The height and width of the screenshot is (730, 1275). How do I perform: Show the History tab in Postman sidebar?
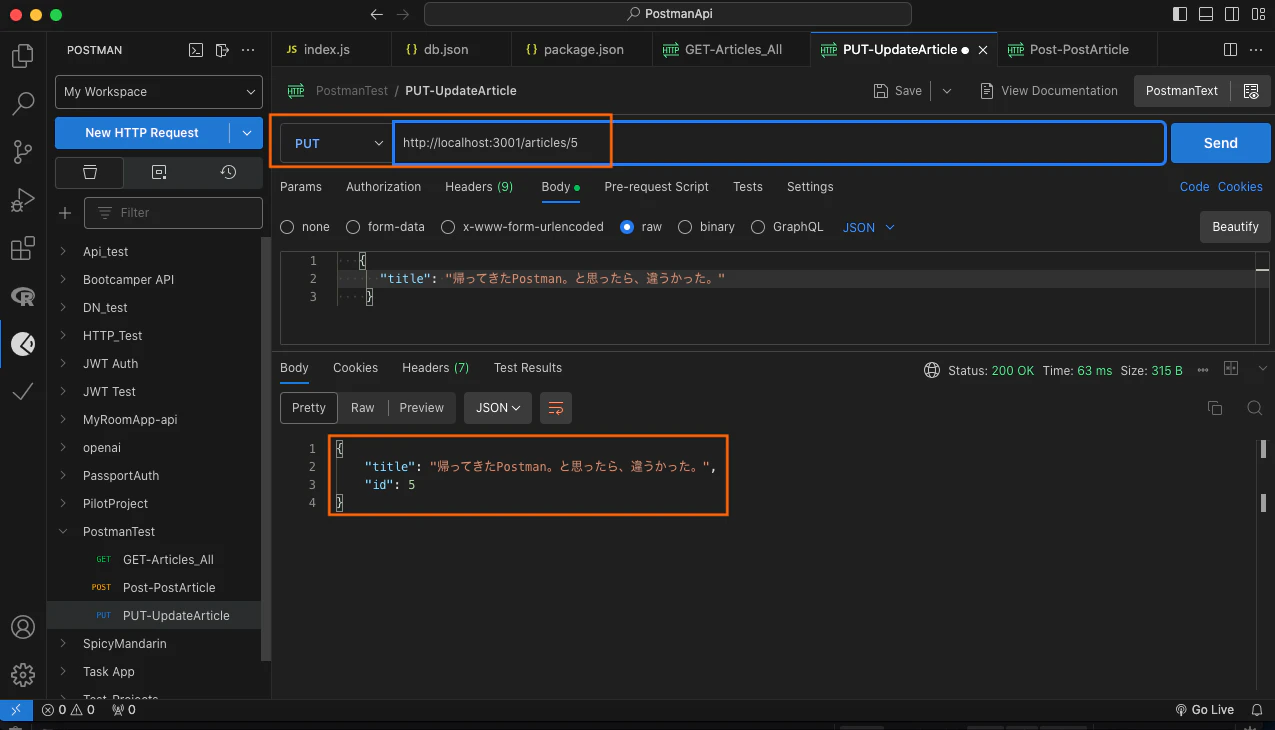(228, 172)
